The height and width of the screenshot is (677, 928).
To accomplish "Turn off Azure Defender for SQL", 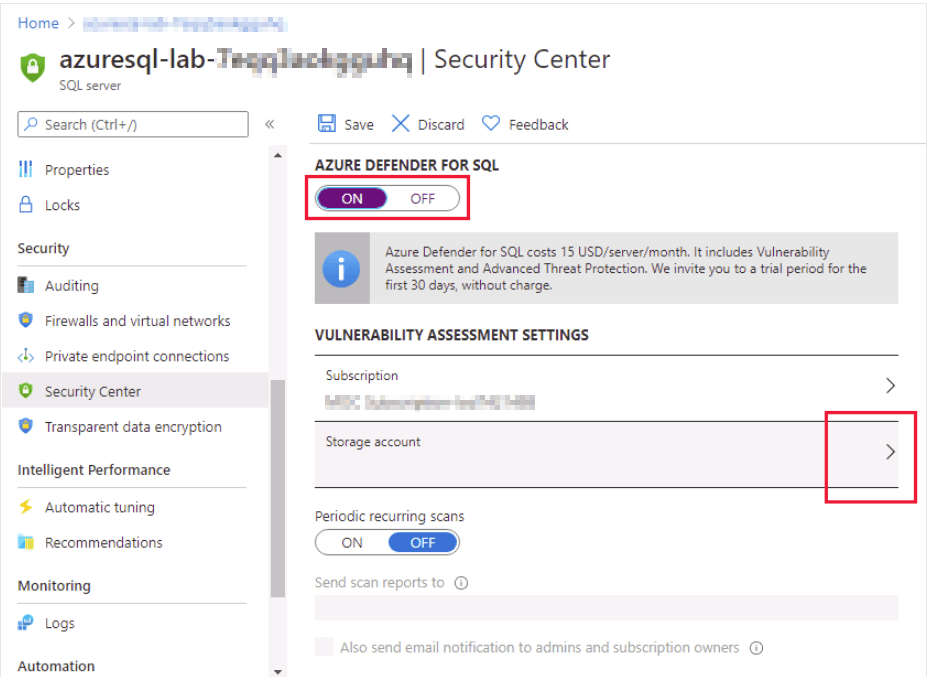I will coord(423,198).
